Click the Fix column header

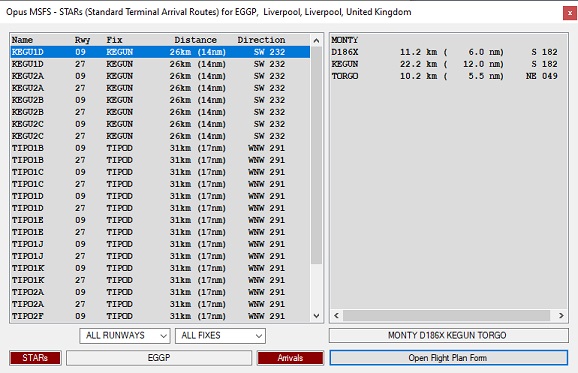pyautogui.click(x=114, y=40)
